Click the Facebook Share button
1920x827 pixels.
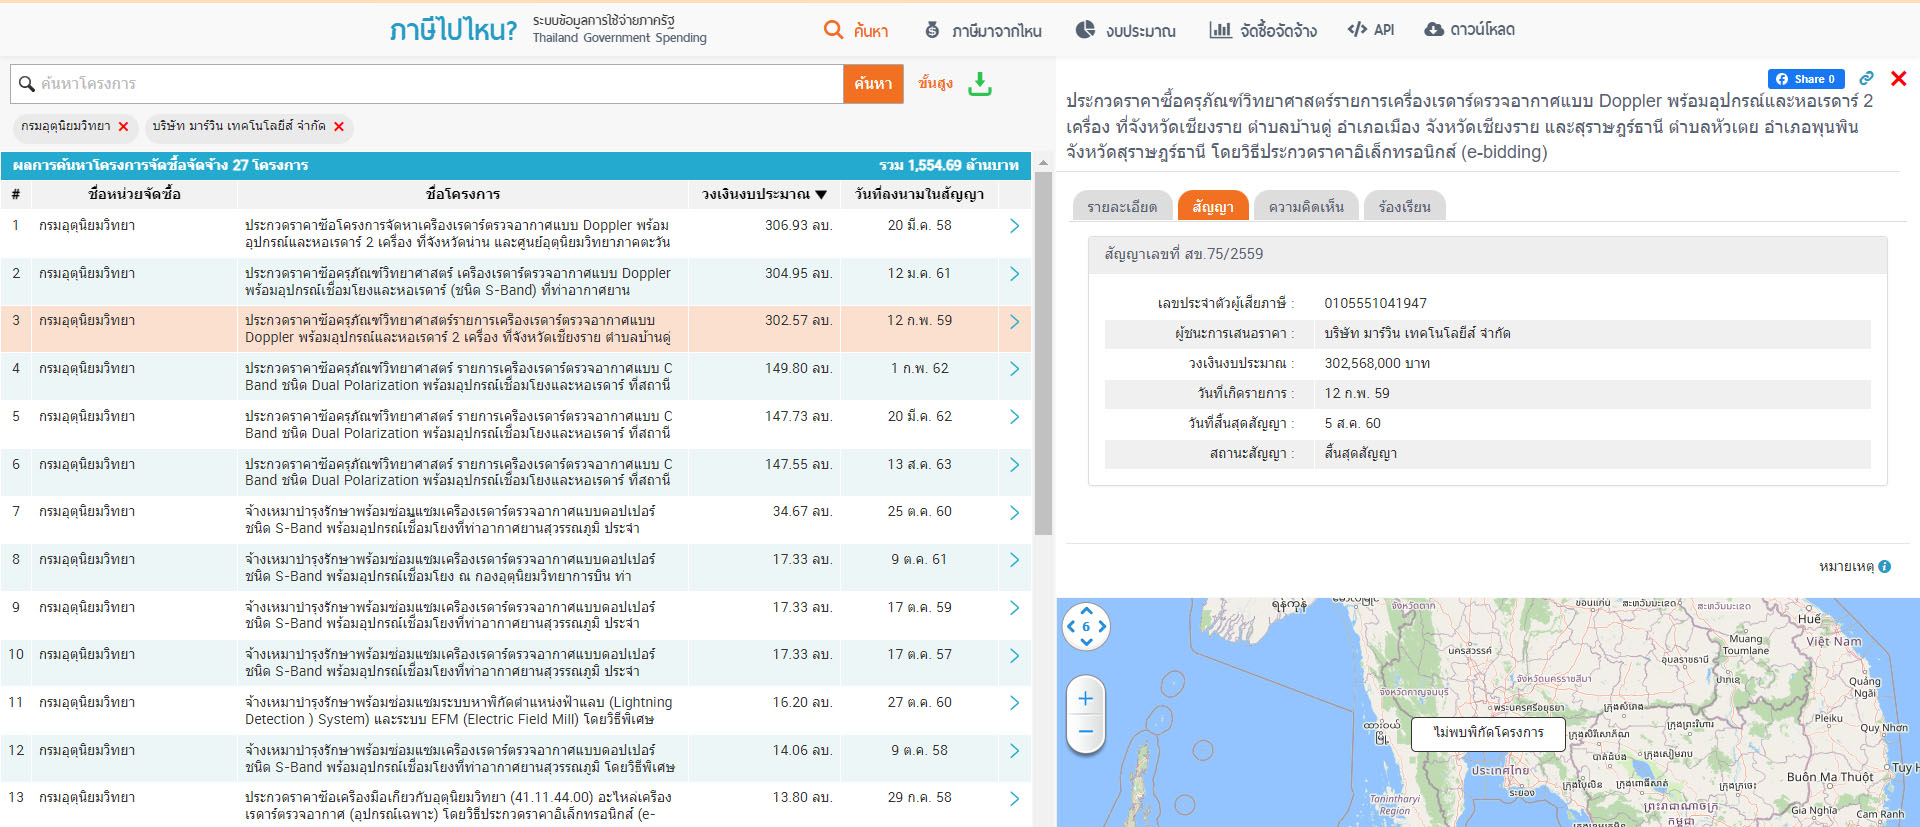coord(1805,79)
